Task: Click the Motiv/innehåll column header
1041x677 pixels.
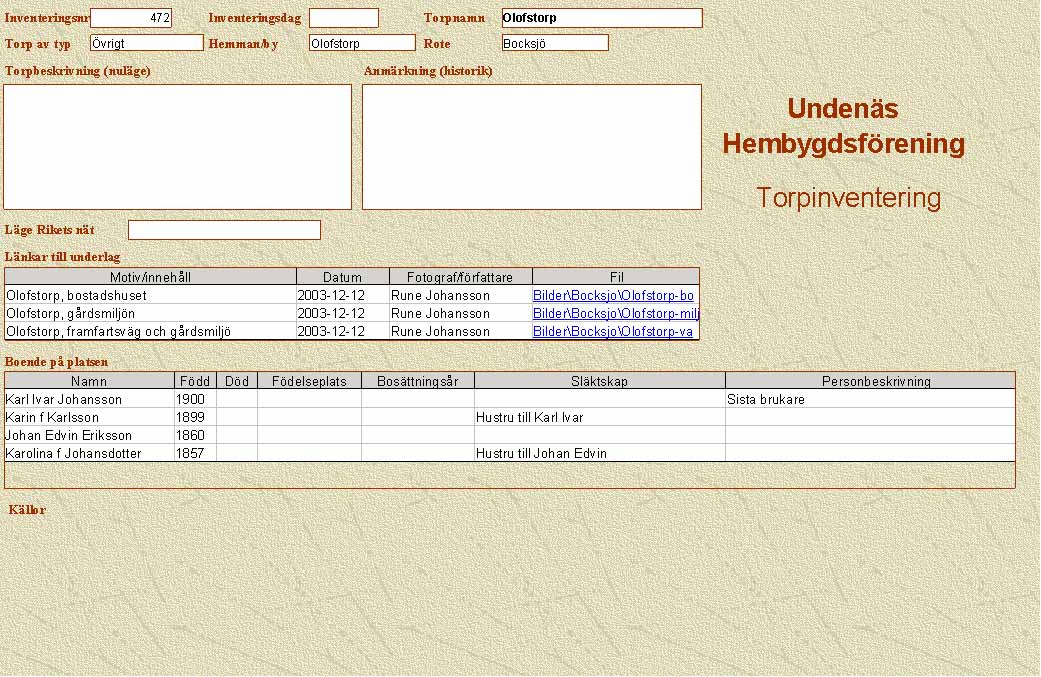Action: (x=150, y=277)
